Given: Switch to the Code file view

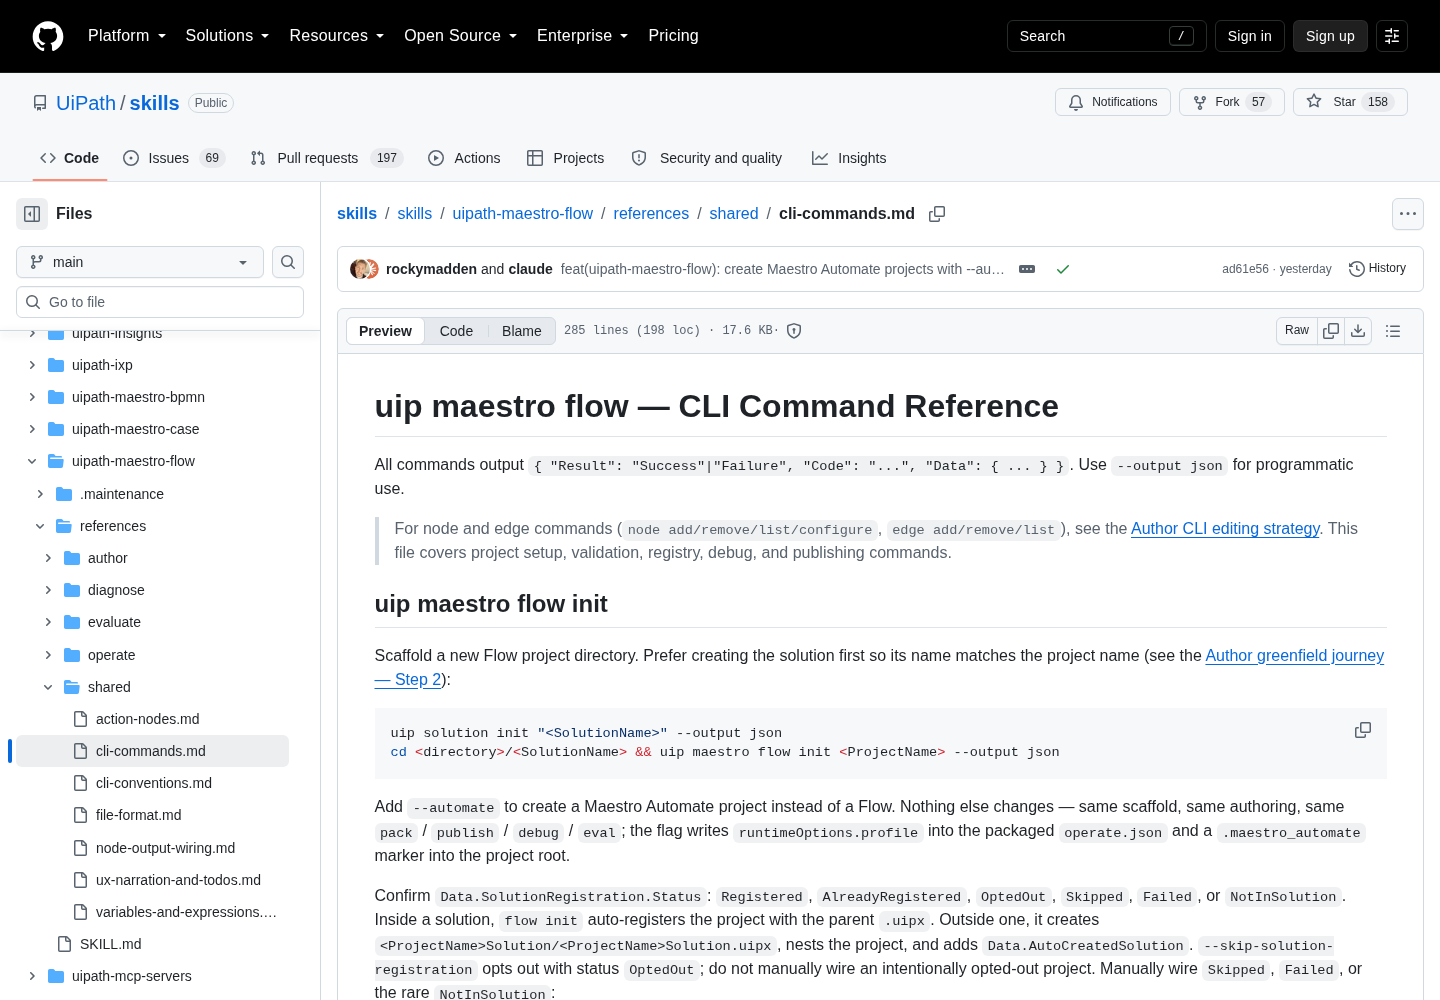Looking at the screenshot, I should [456, 331].
